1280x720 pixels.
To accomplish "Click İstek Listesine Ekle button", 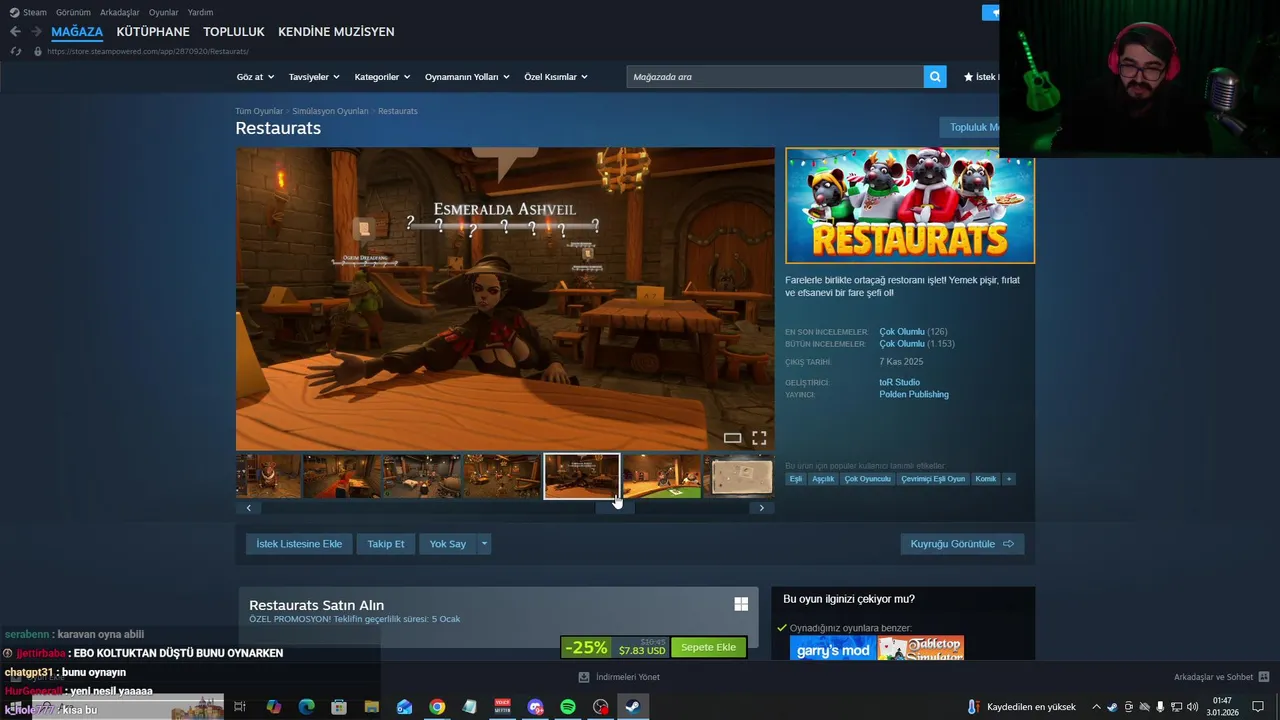I will point(299,544).
